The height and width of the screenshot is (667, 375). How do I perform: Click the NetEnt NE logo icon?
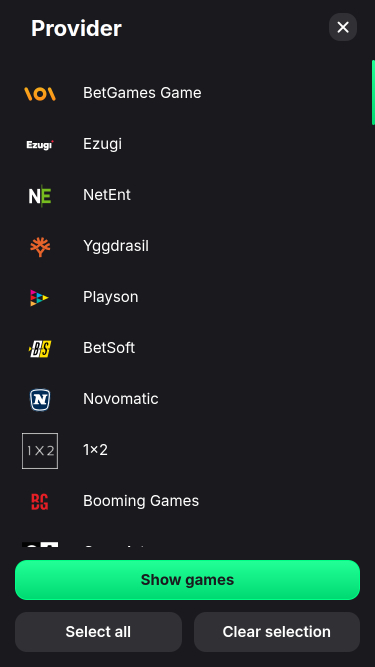point(40,196)
